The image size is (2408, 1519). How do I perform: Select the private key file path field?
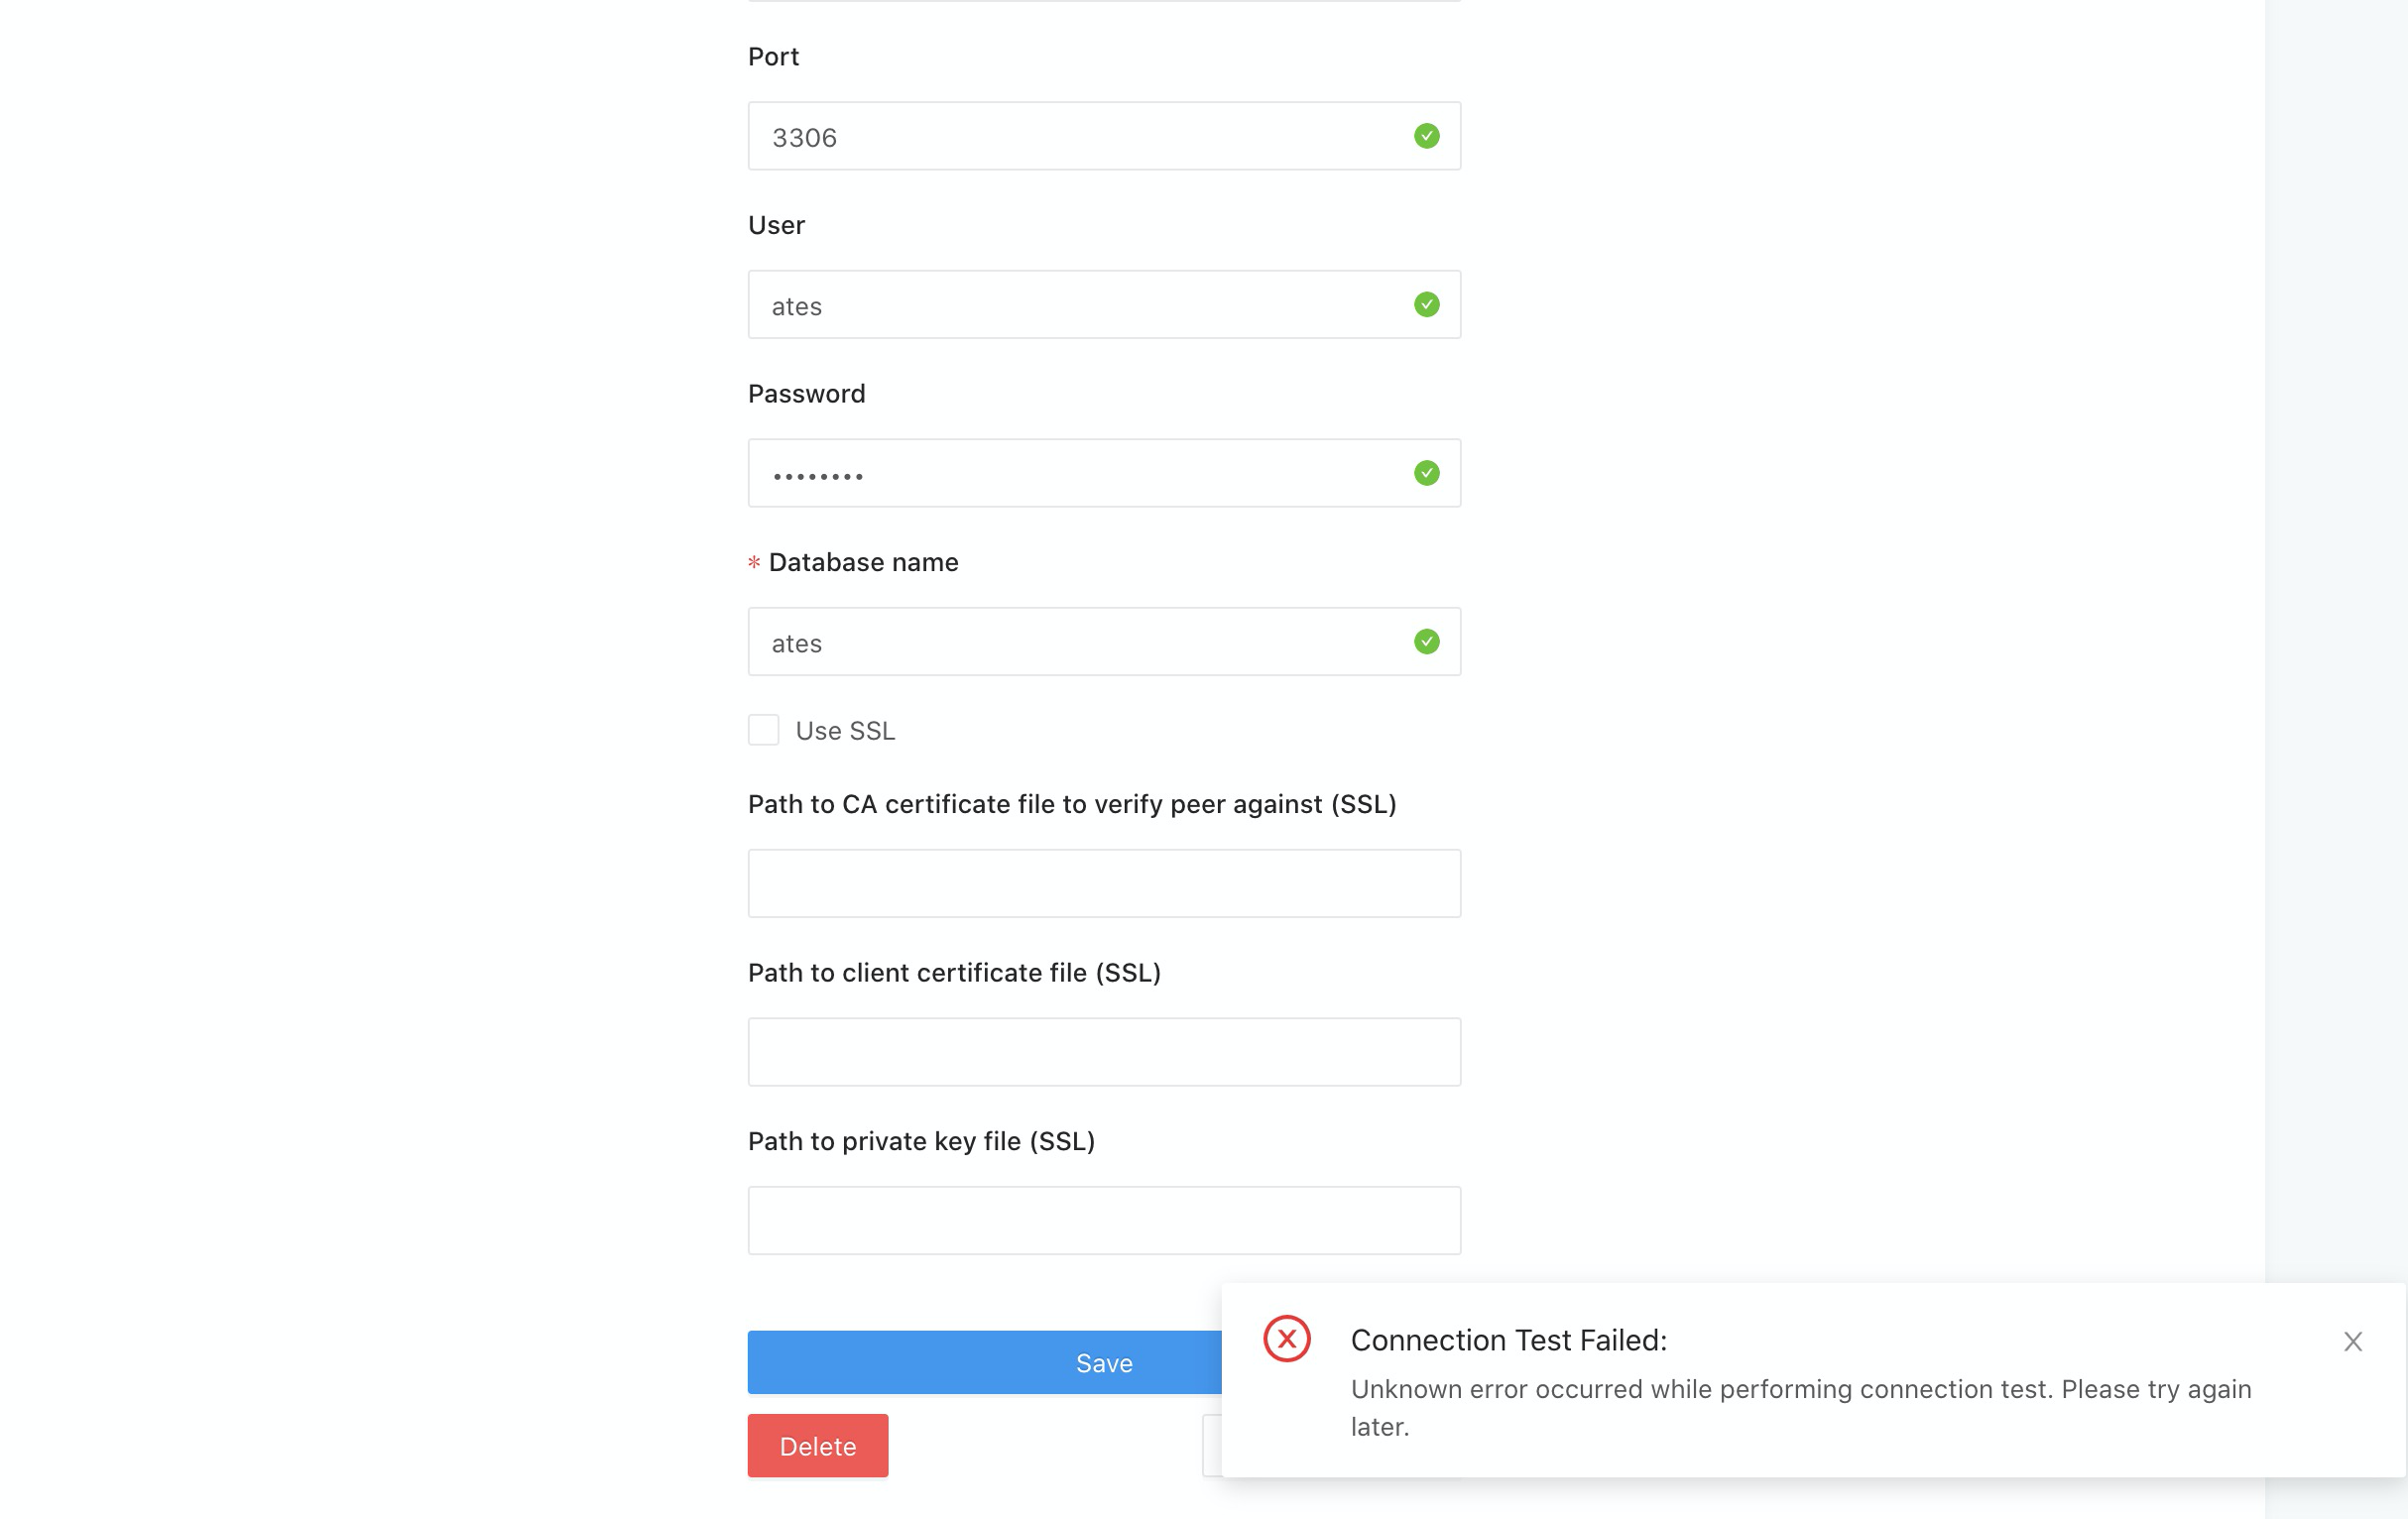(x=1104, y=1220)
